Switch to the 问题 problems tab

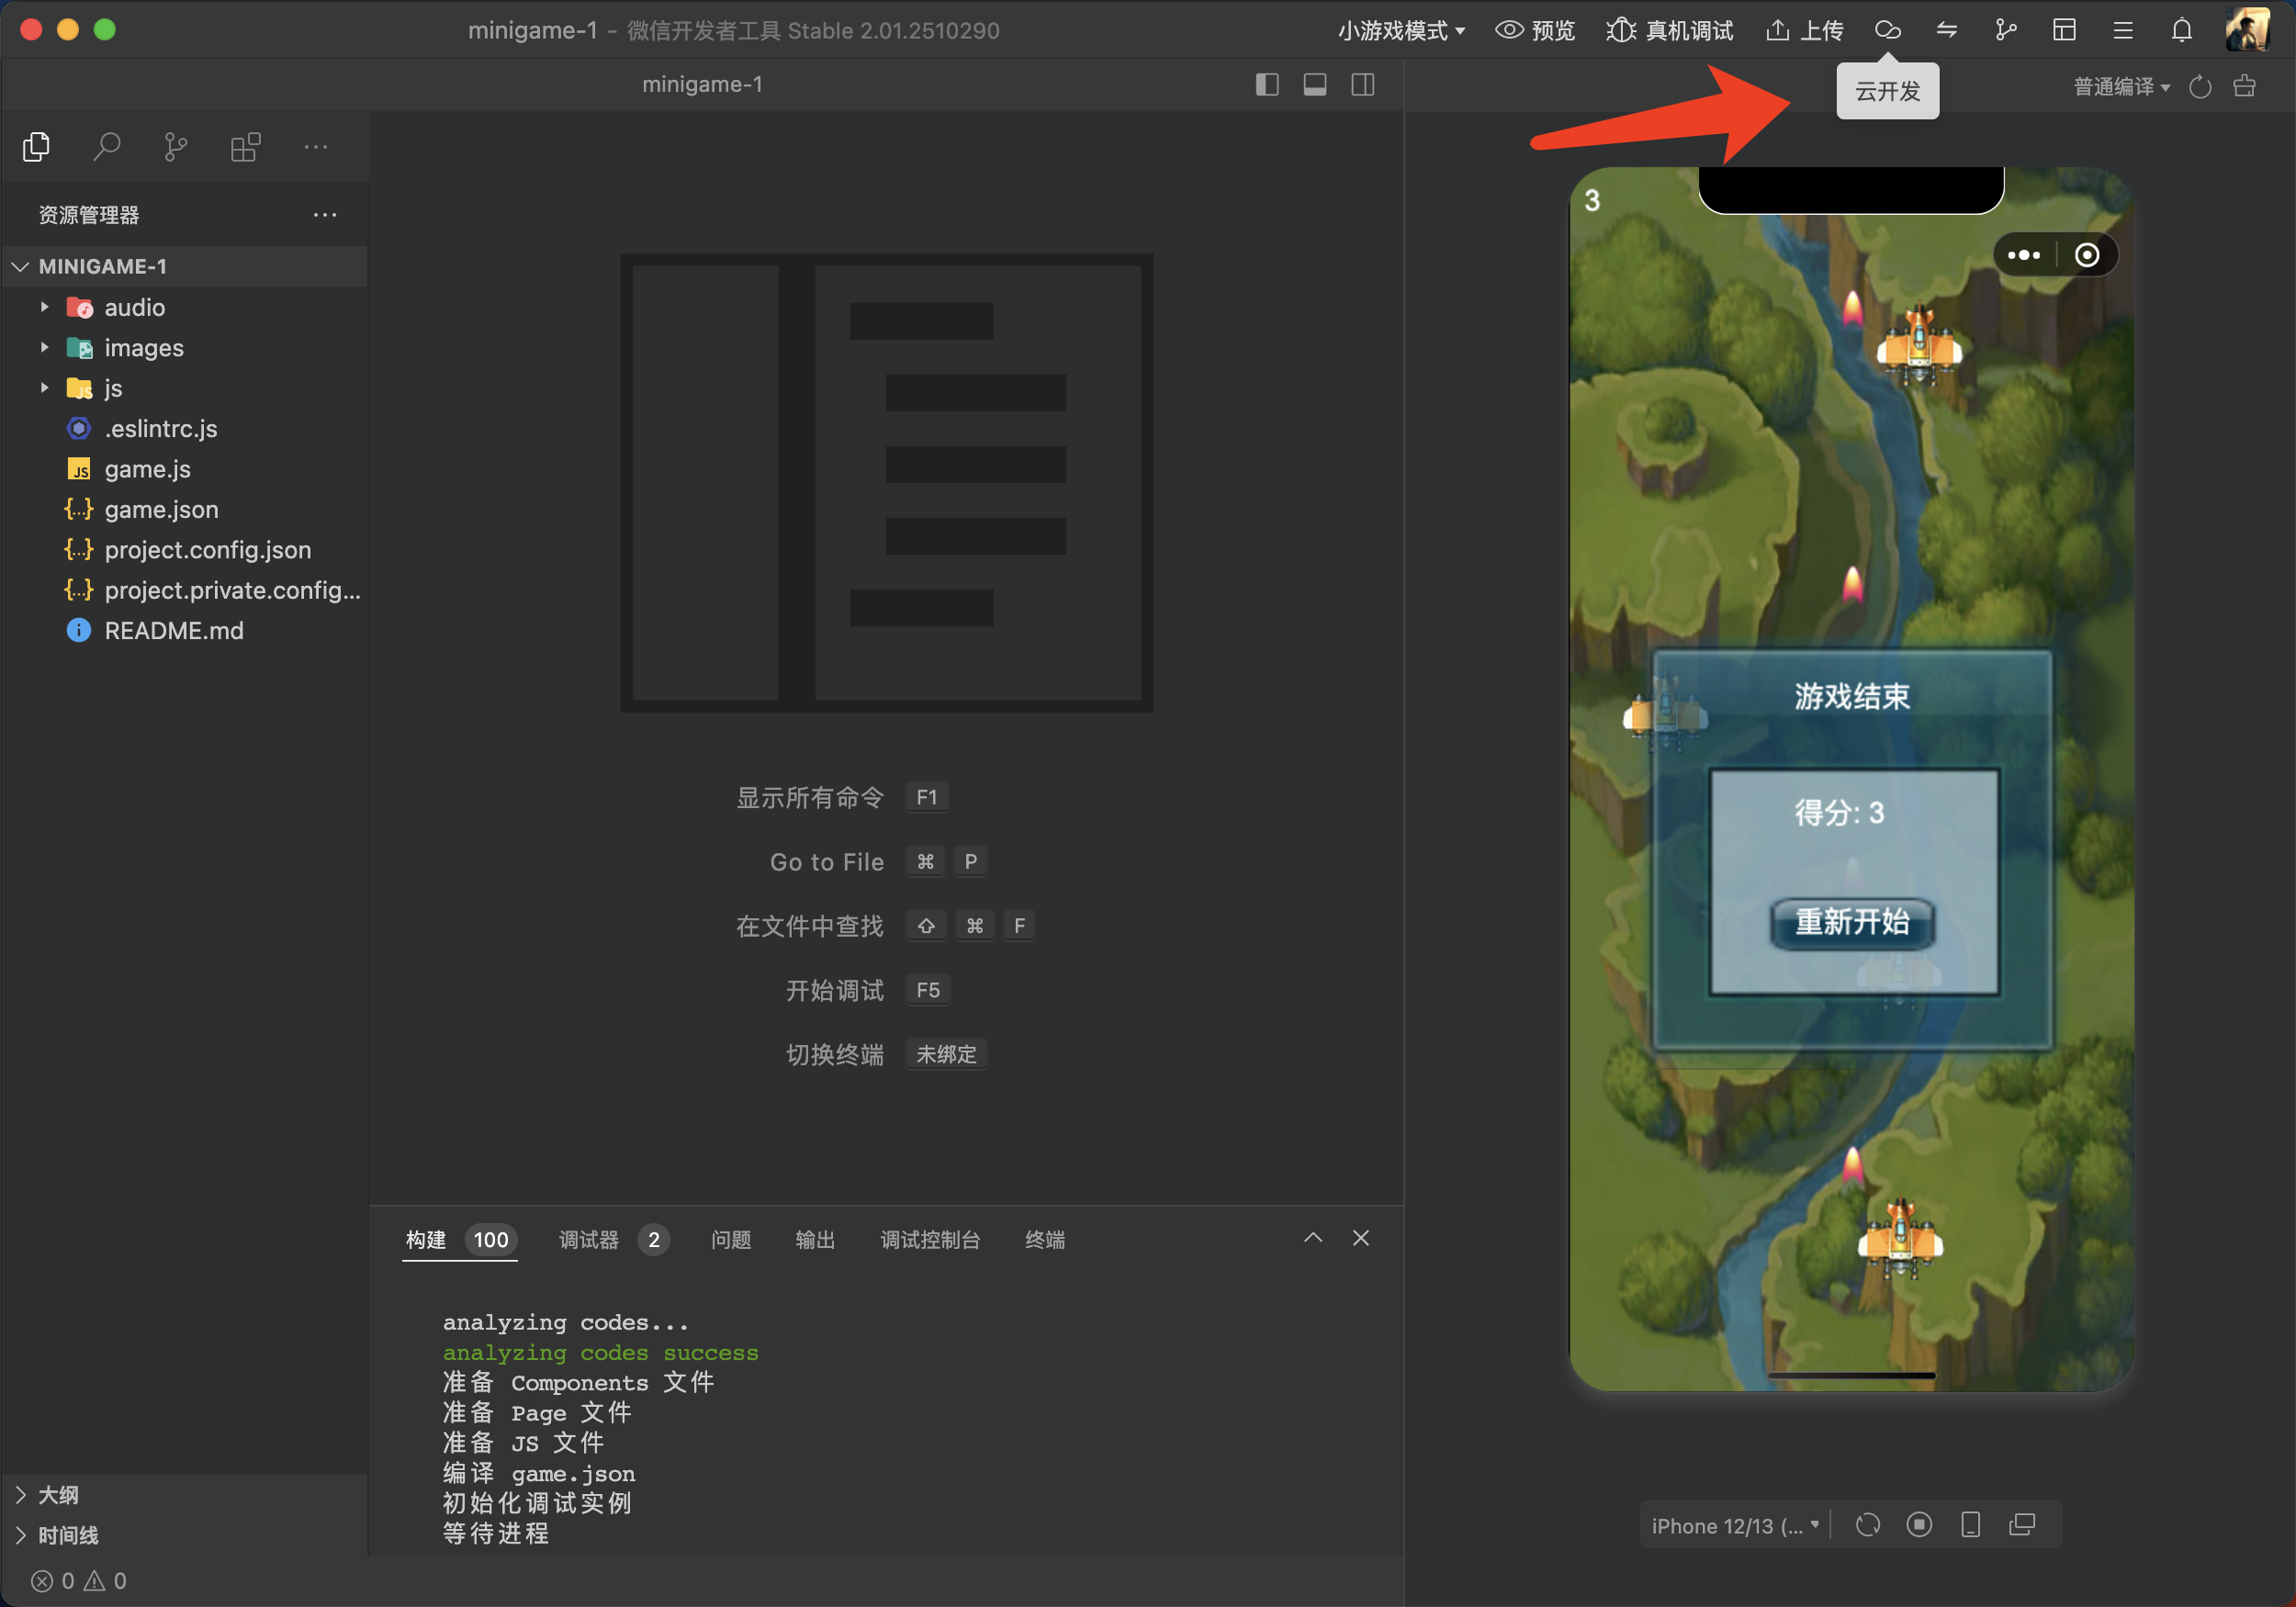[x=730, y=1240]
